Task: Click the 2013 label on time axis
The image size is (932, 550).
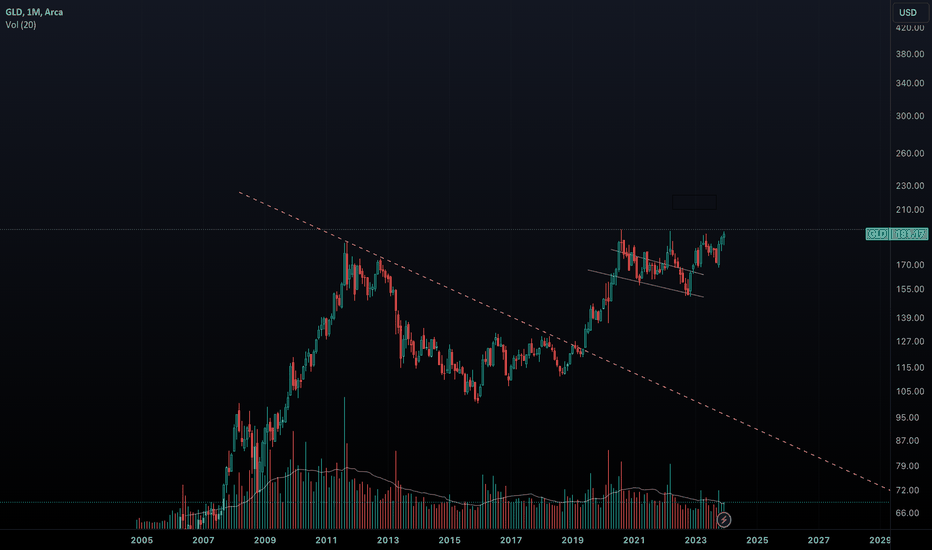Action: [388, 540]
